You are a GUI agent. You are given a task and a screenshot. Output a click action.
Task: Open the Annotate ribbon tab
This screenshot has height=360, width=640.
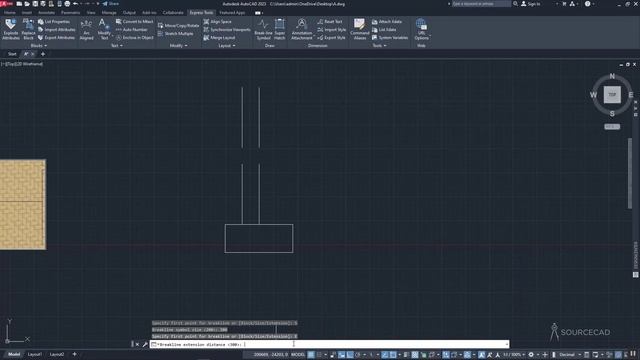coord(47,13)
